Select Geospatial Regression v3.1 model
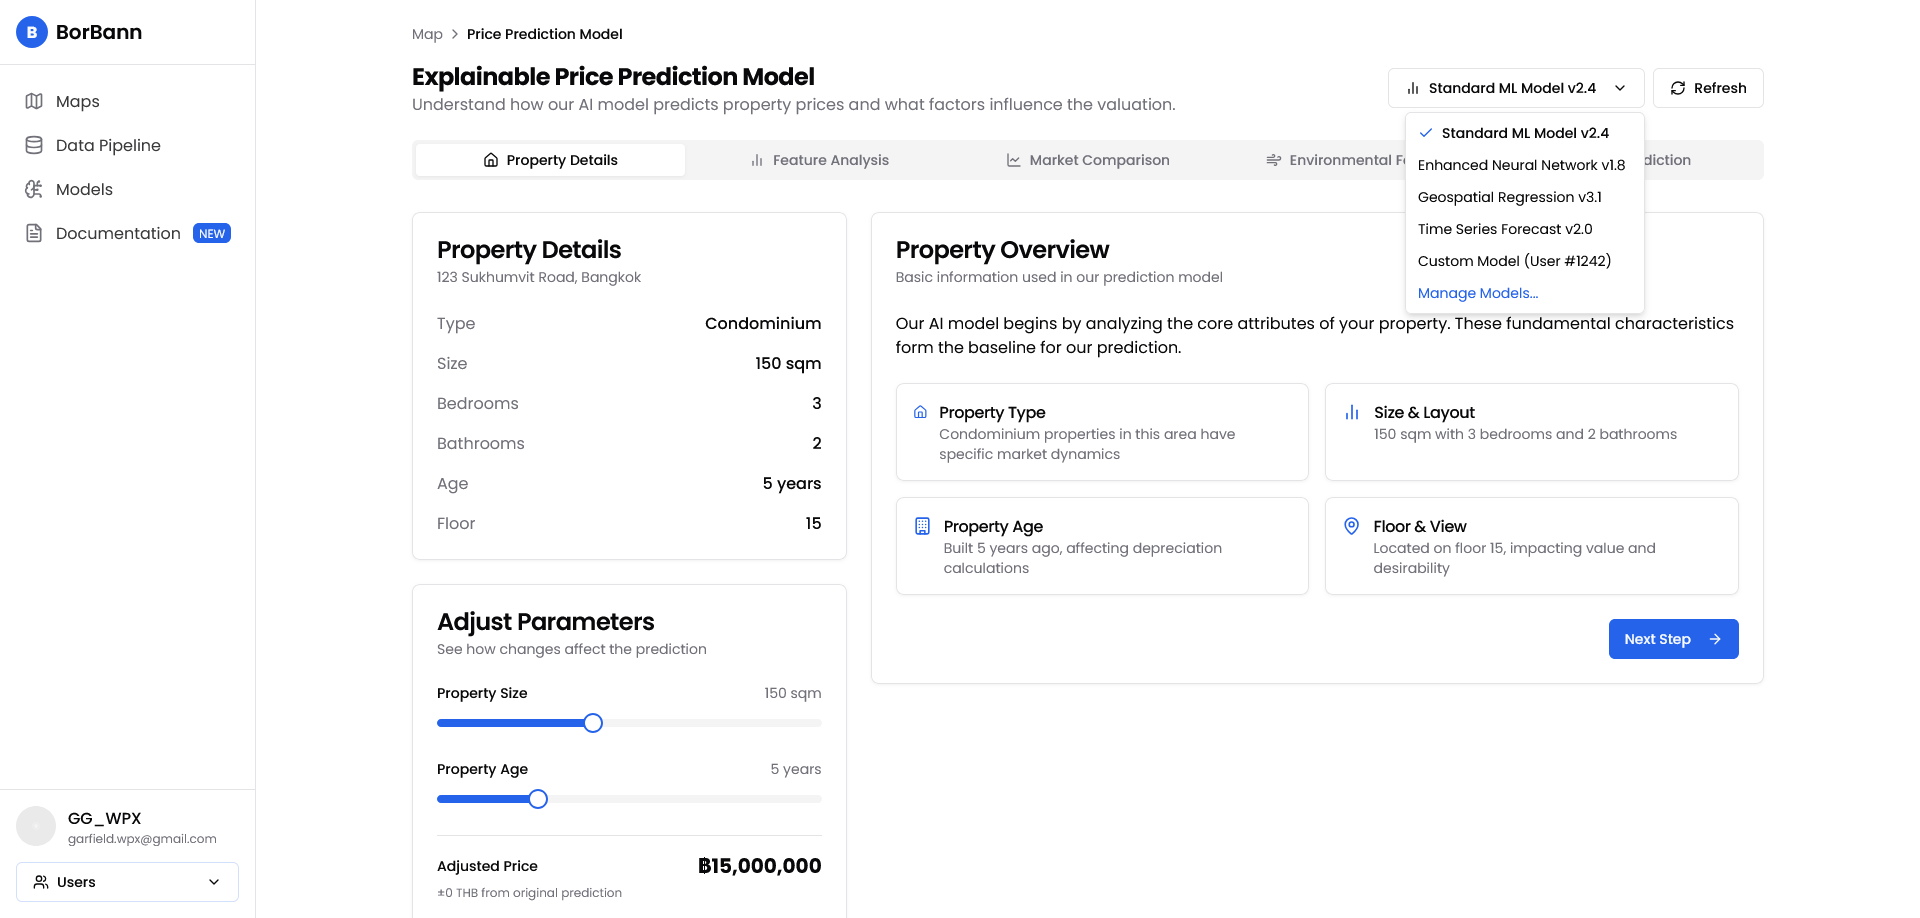 pos(1509,197)
